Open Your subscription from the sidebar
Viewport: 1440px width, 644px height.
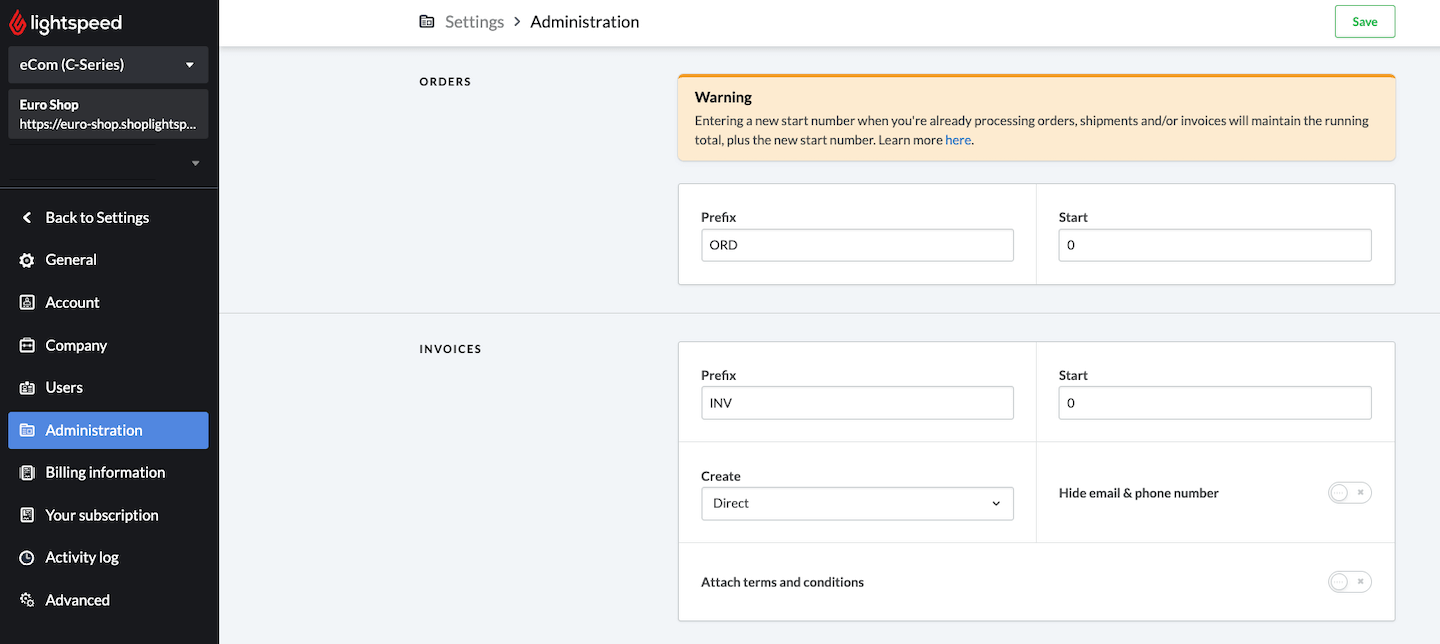[27, 515]
